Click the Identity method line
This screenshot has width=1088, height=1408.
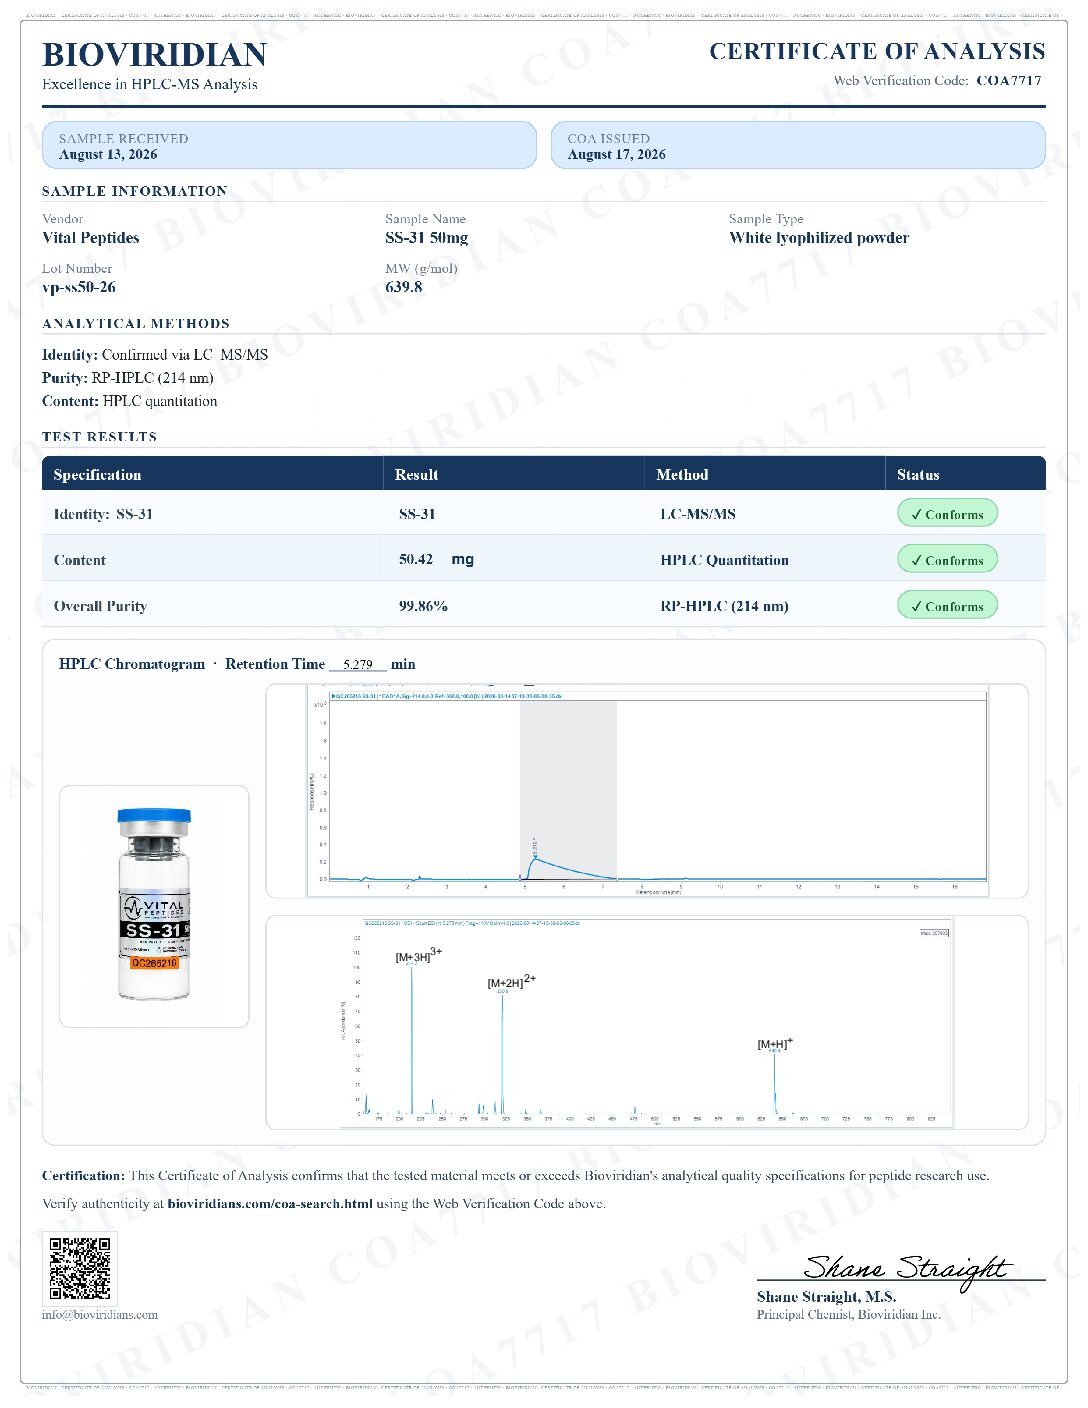click(155, 355)
